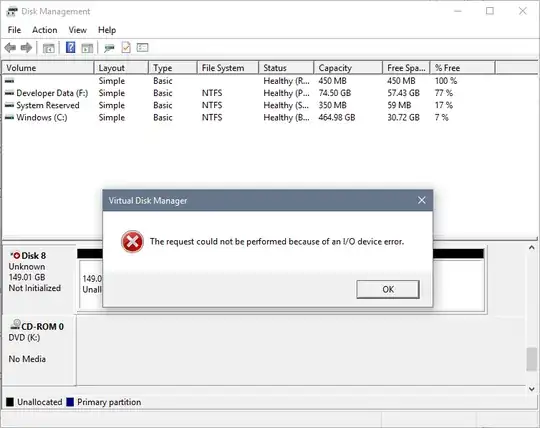Click the blue Primary partition legend swatch
Viewport: 540px width, 428px height.
pos(70,402)
